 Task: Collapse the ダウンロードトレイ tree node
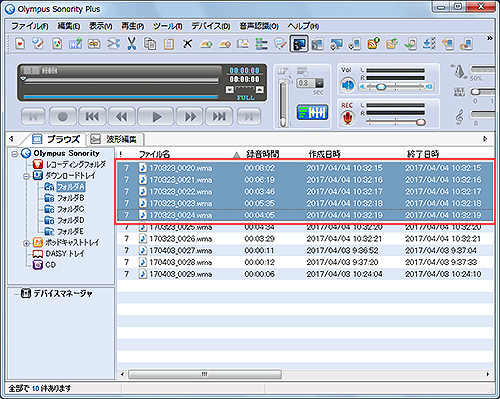coord(26,176)
